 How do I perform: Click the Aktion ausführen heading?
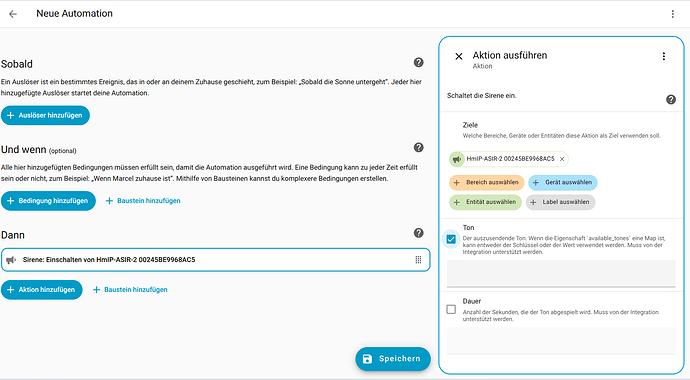510,55
